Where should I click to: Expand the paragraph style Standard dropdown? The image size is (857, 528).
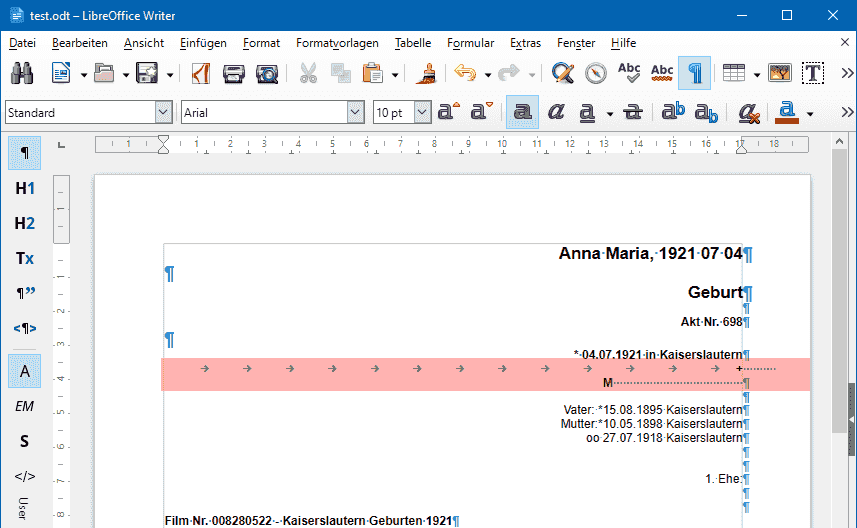[x=163, y=113]
